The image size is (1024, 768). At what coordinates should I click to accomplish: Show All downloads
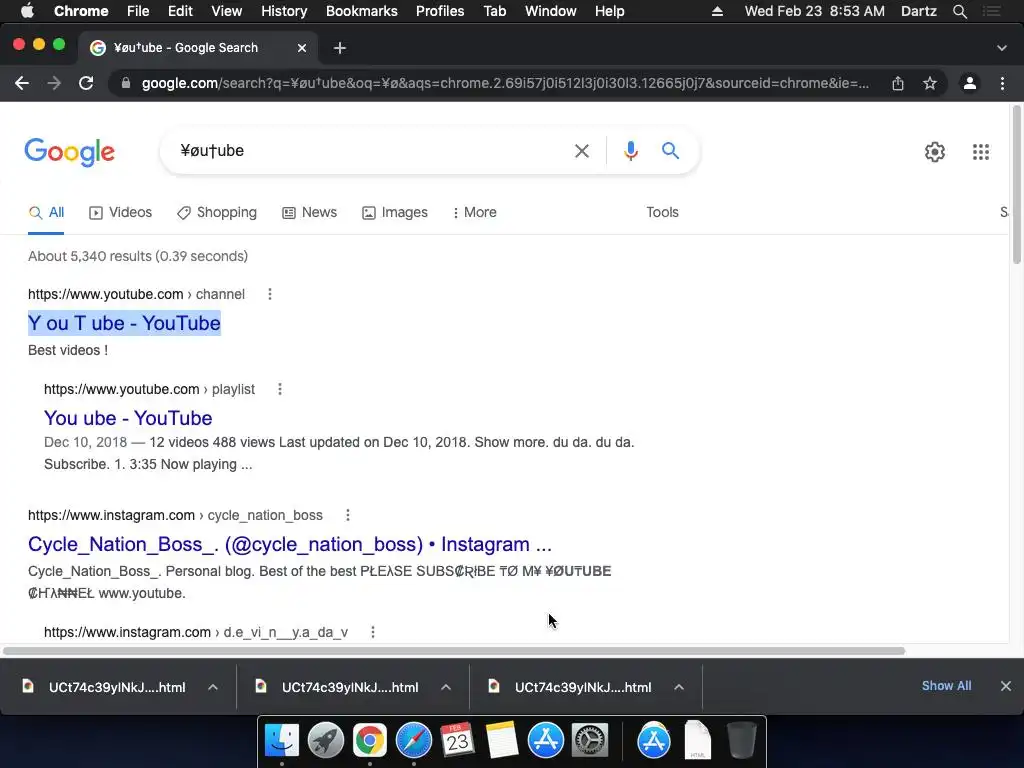946,686
